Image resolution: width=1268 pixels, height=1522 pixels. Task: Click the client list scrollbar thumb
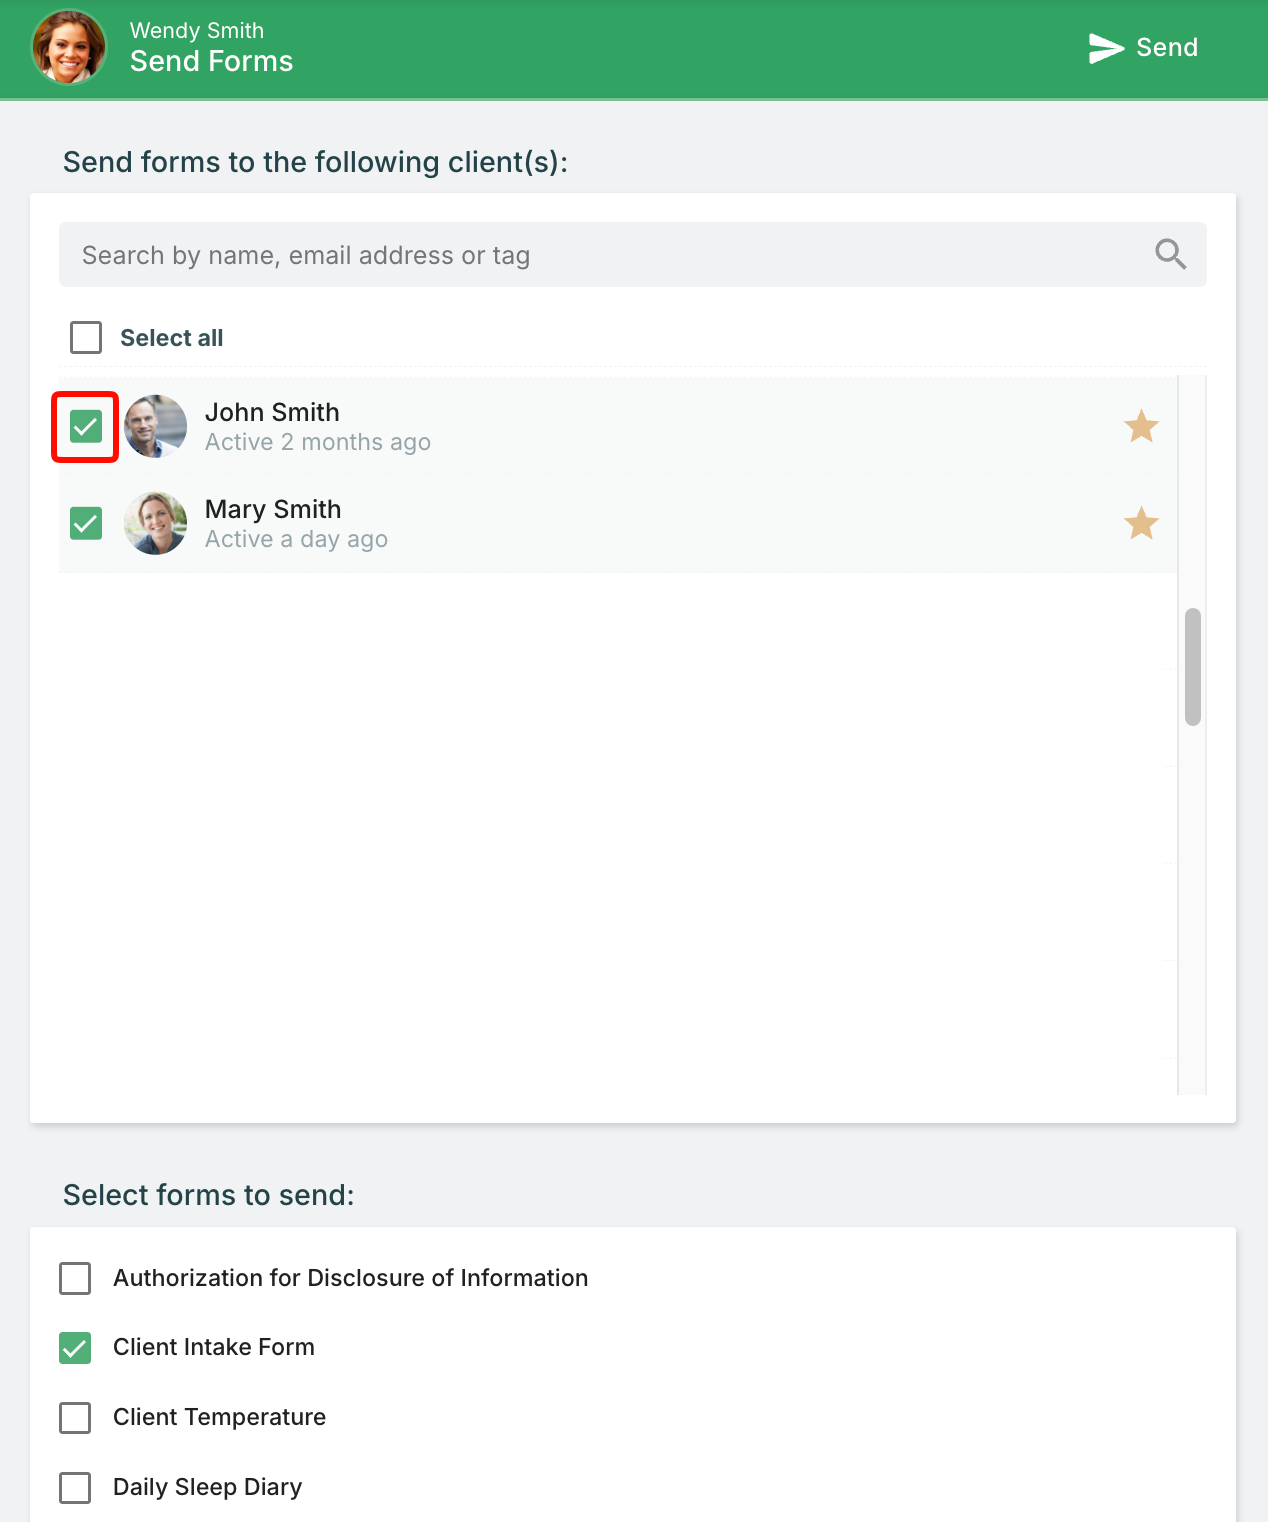pyautogui.click(x=1193, y=666)
